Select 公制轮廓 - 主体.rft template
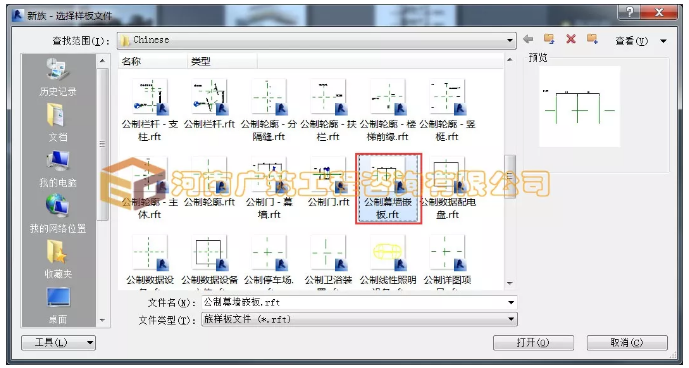The image size is (689, 368). 150,188
